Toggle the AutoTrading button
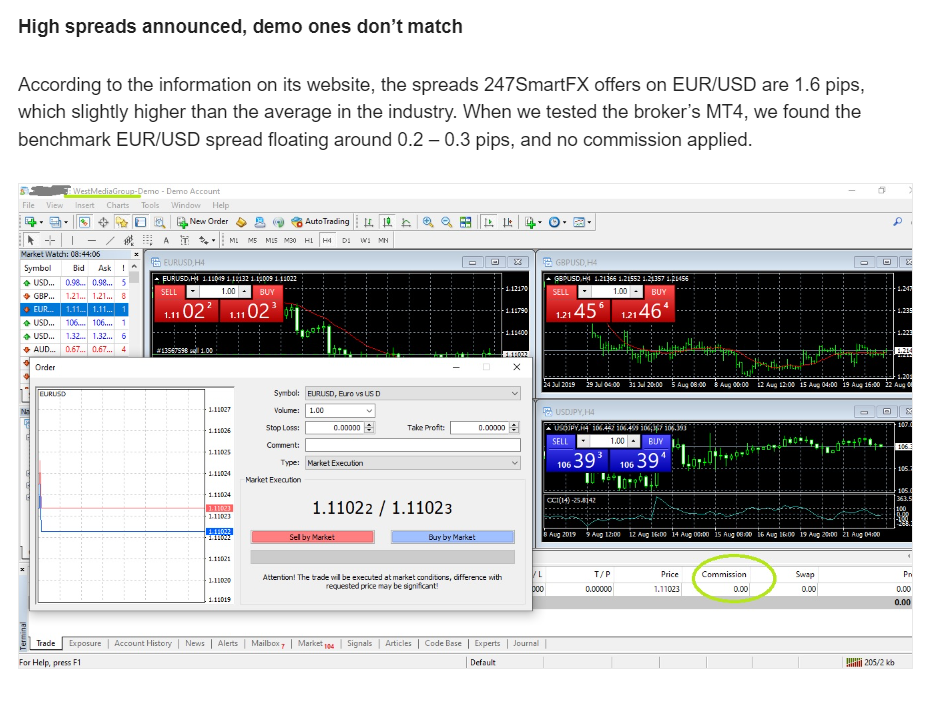The width and height of the screenshot is (939, 705). (x=320, y=222)
